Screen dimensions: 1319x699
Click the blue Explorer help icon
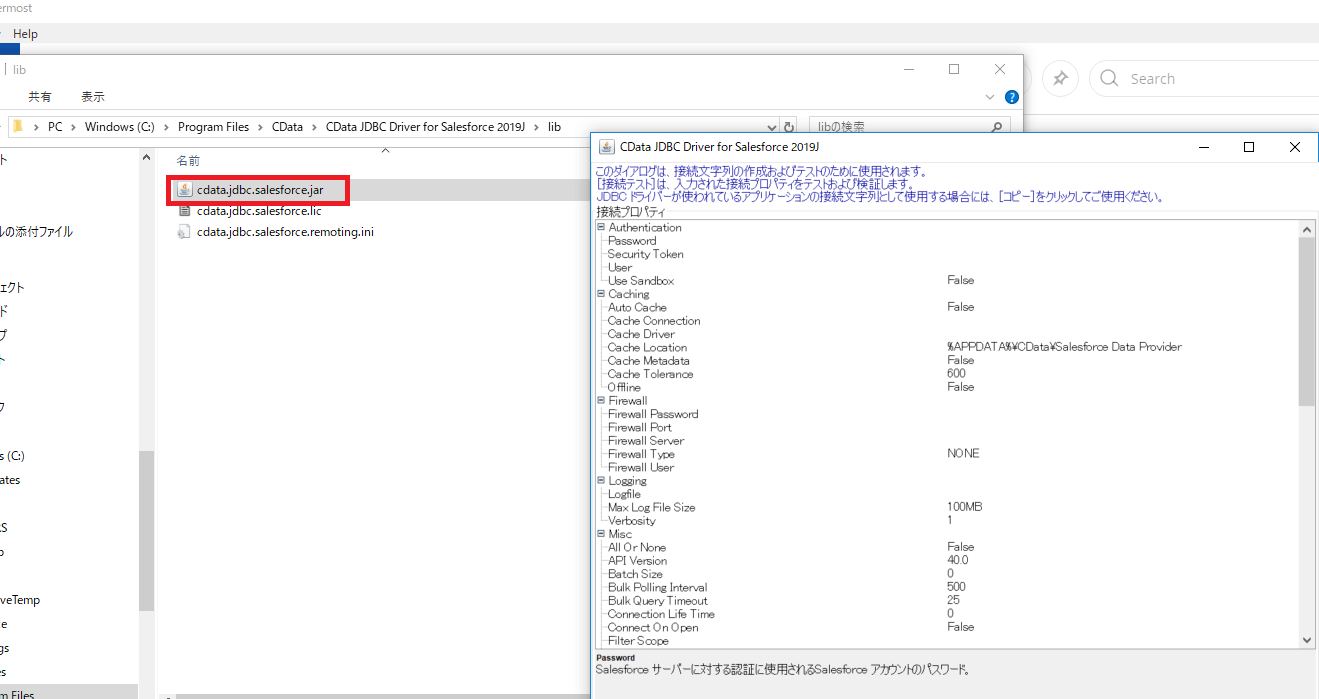1011,97
